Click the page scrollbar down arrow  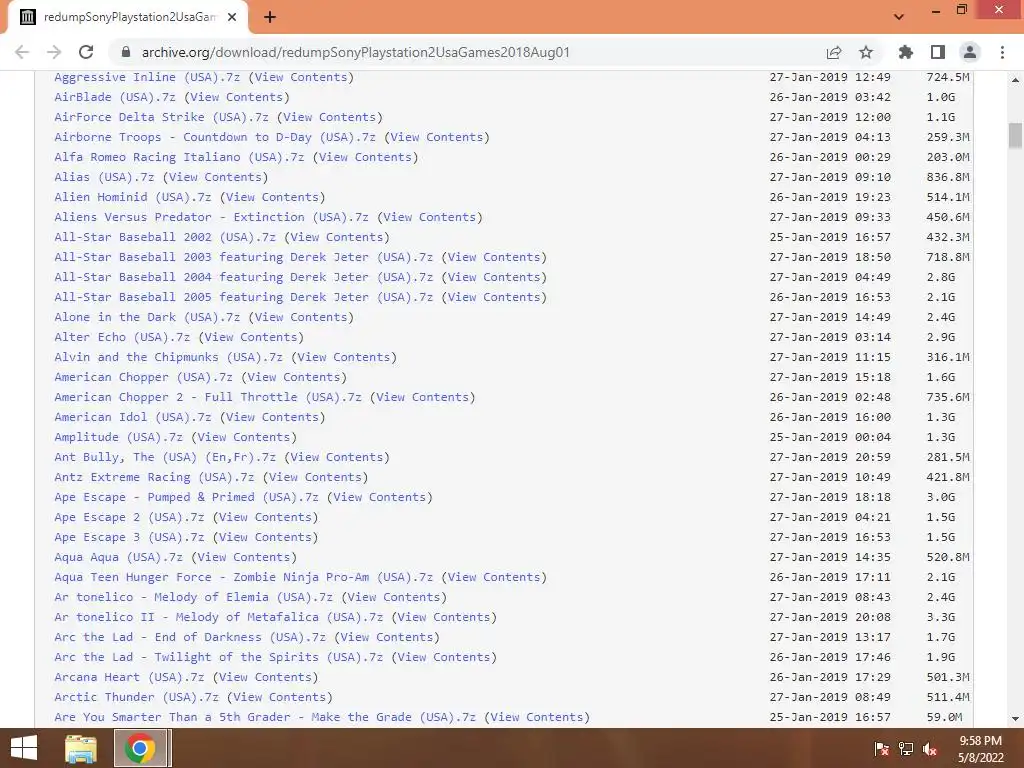pyautogui.click(x=1015, y=719)
